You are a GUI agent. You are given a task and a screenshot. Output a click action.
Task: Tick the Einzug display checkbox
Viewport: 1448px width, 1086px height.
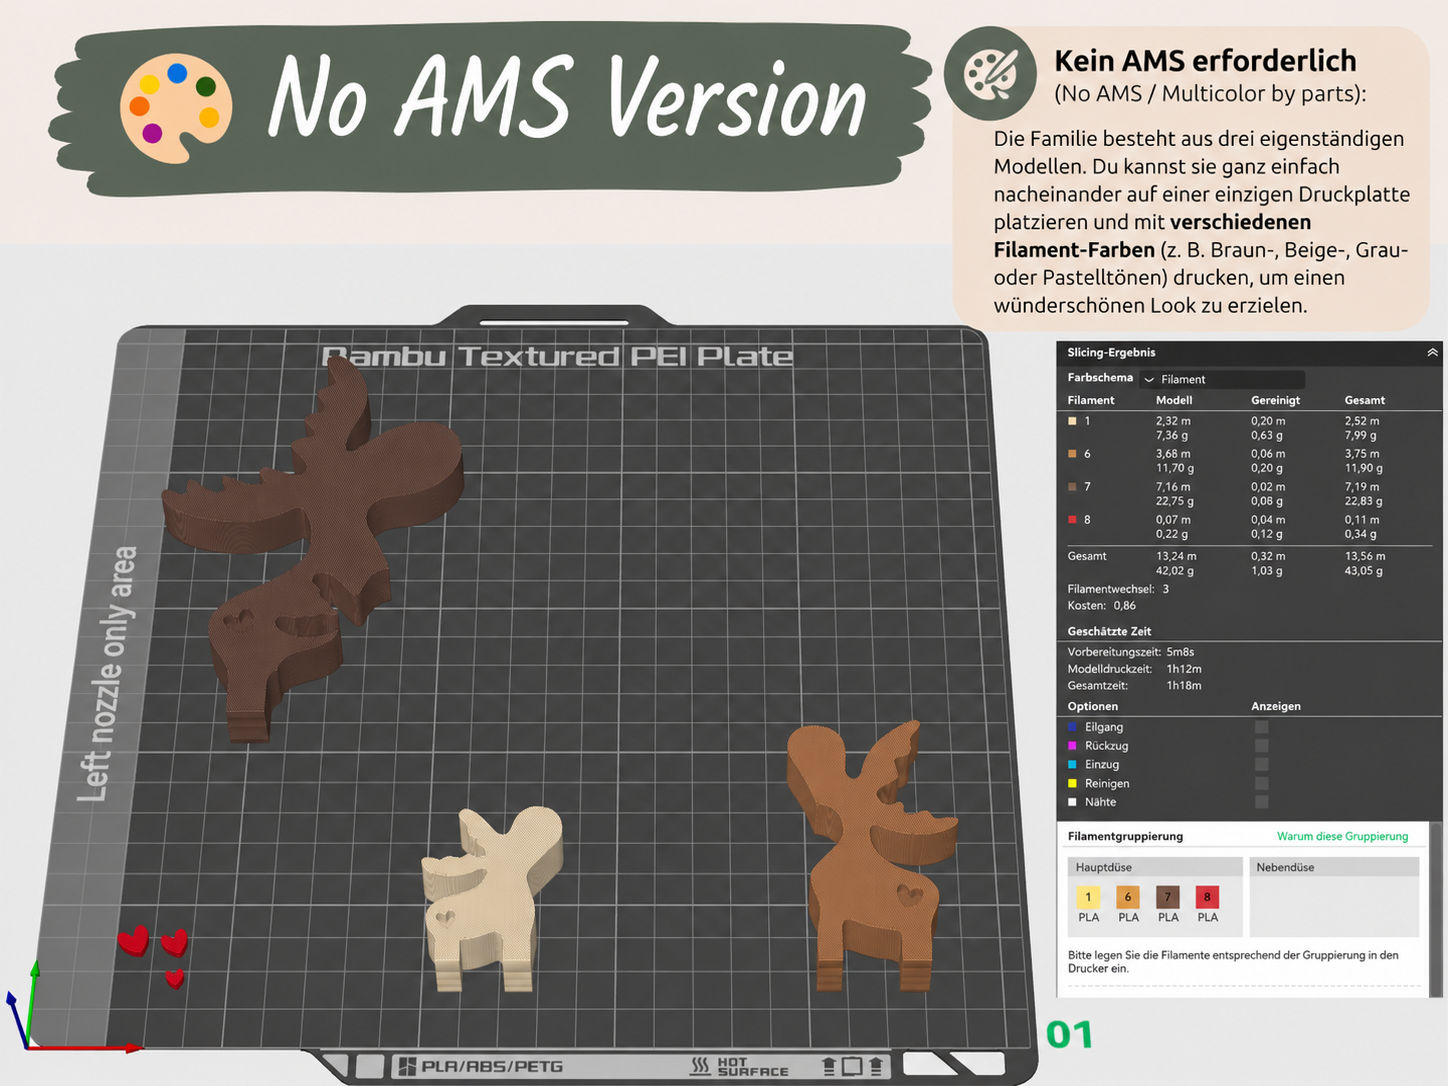(1262, 764)
